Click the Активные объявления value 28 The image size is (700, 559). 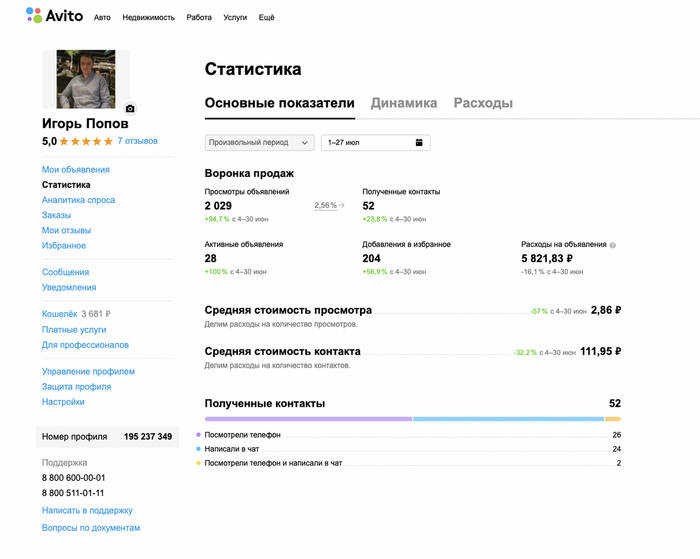pyautogui.click(x=211, y=259)
